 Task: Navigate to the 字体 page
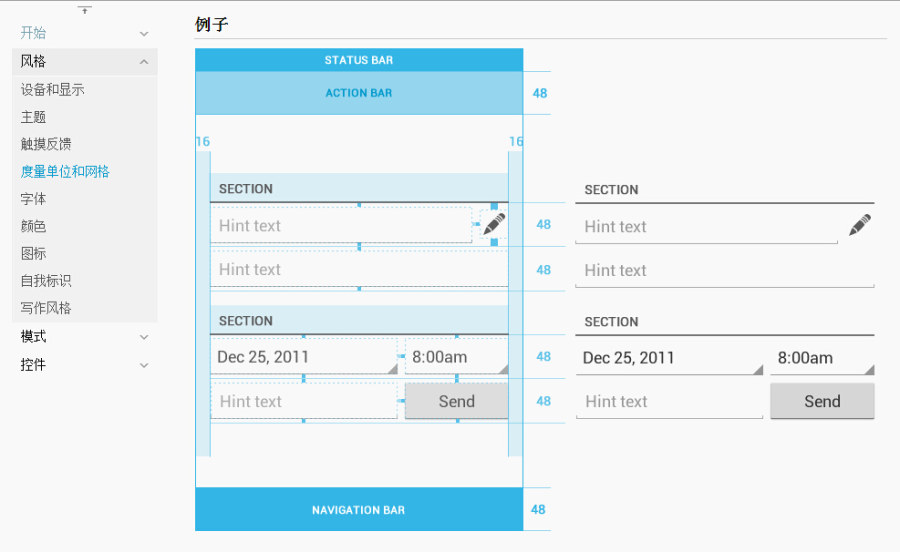33,199
